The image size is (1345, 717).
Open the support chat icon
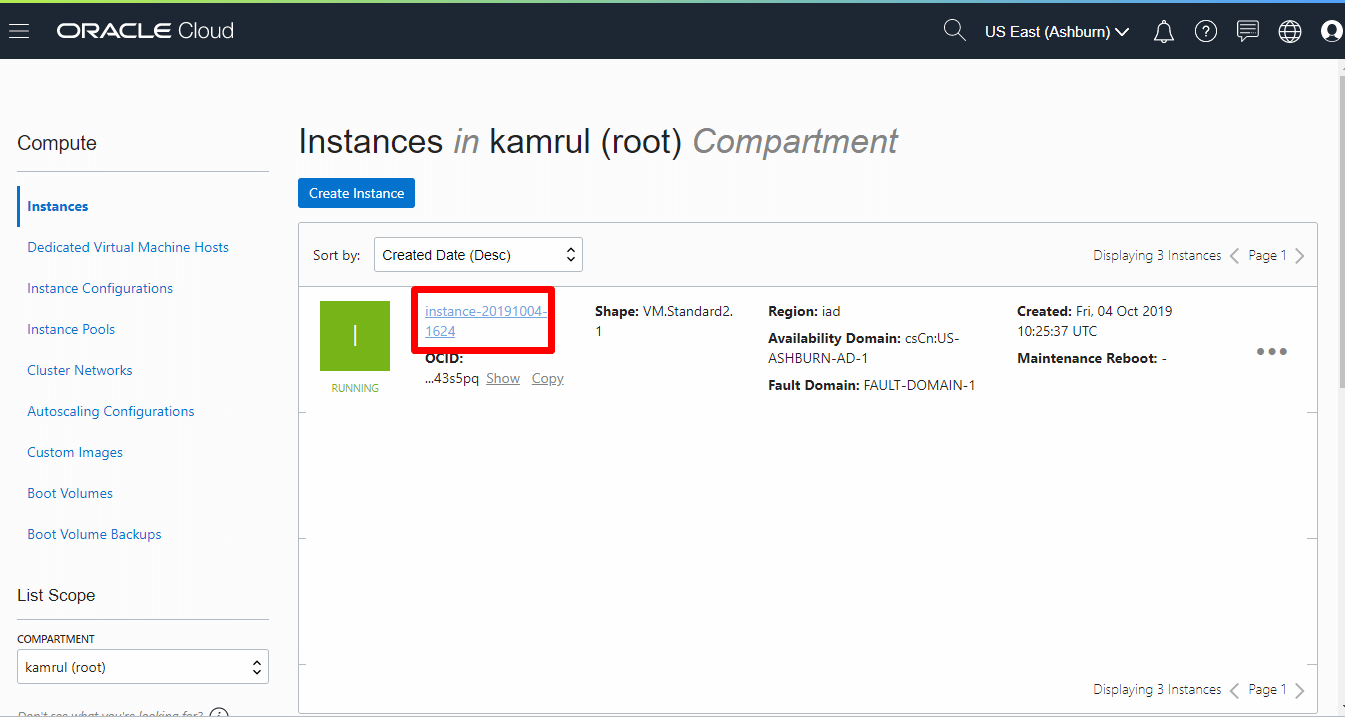pos(1248,32)
